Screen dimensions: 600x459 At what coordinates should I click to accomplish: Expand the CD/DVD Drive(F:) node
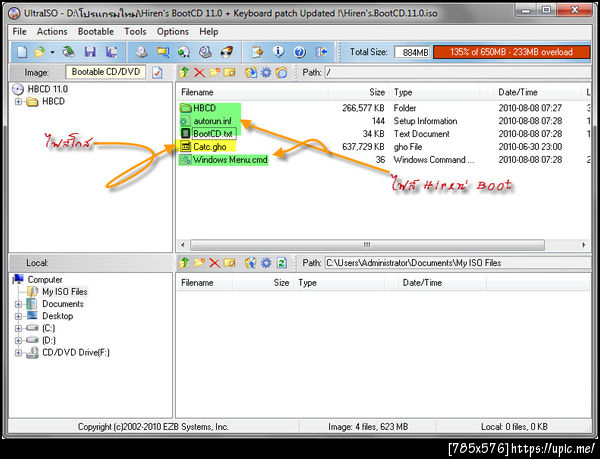[x=18, y=353]
